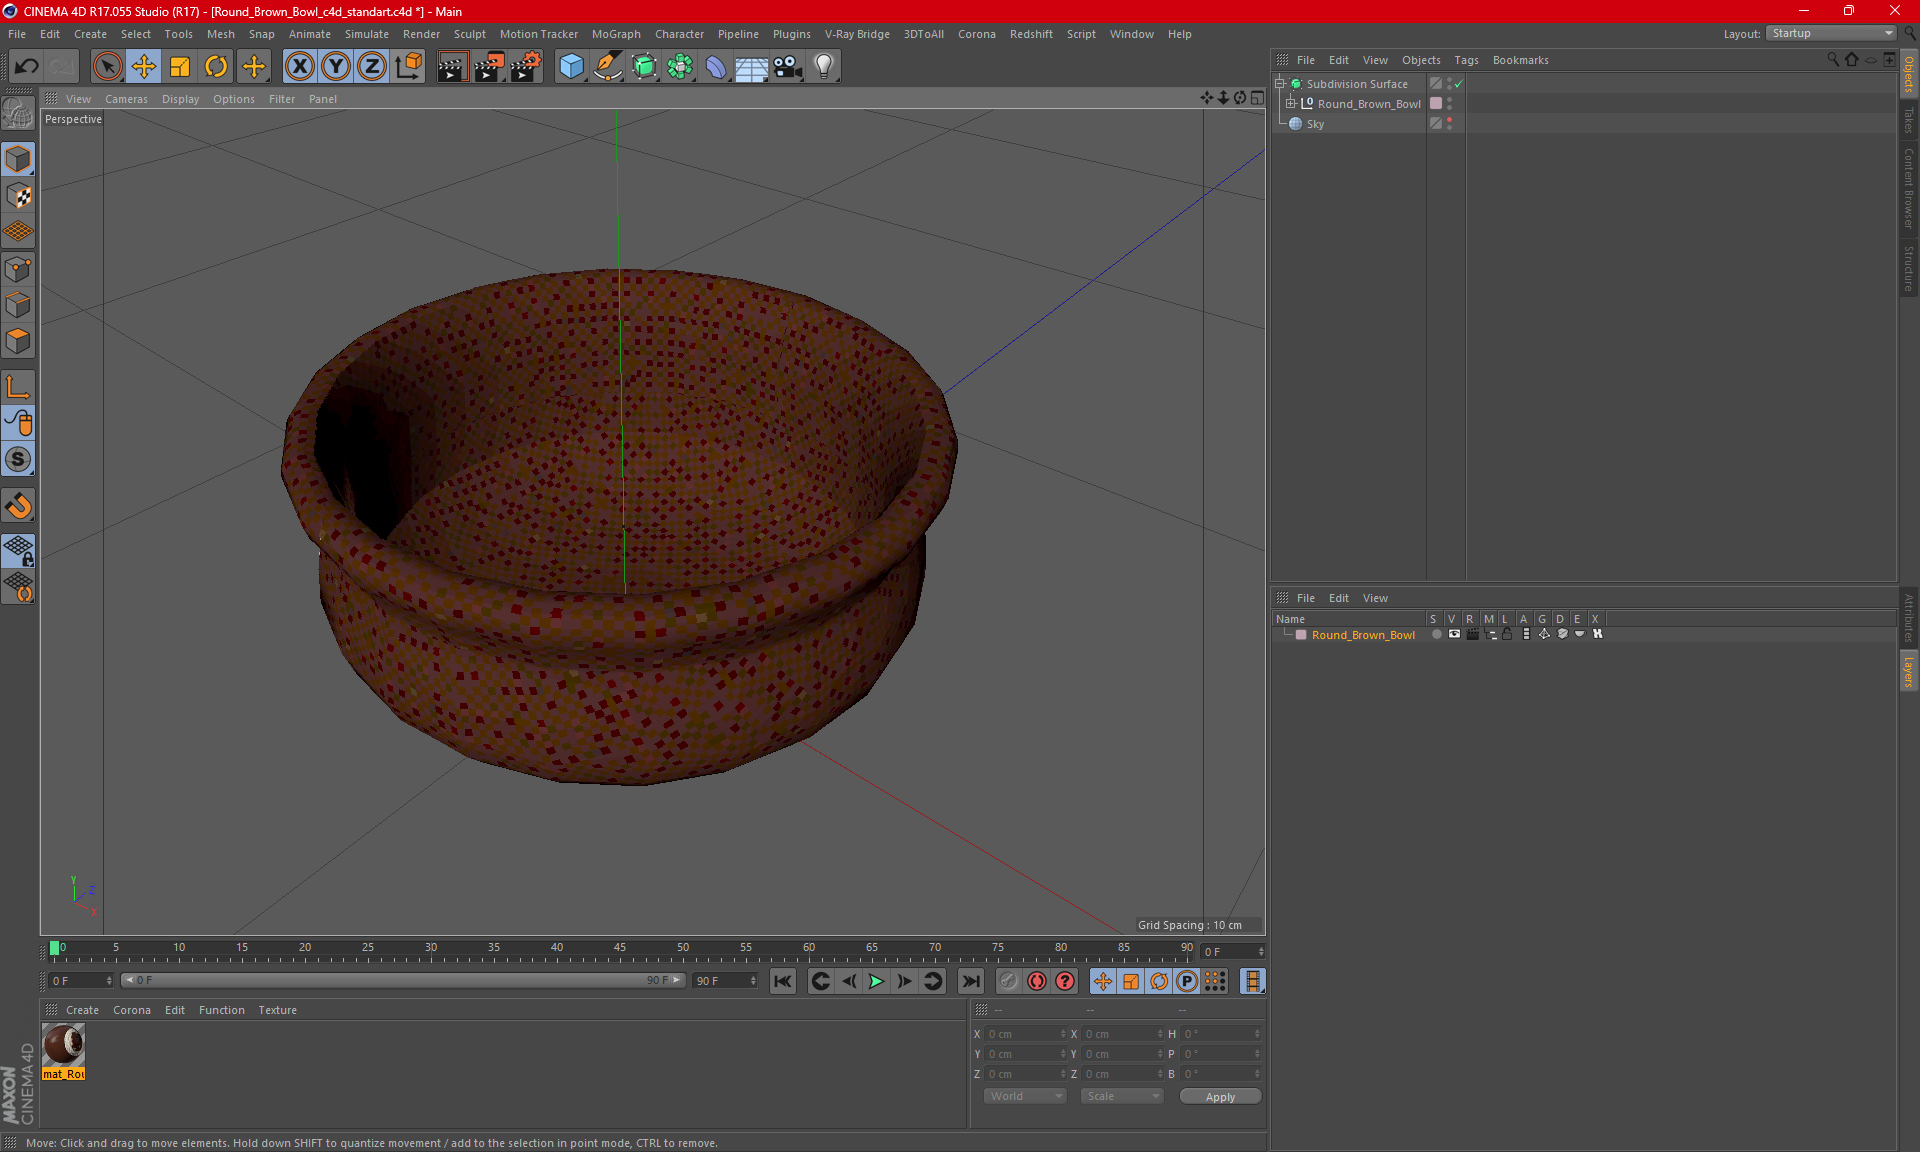This screenshot has height=1152, width=1920.
Task: Click the Make Editable icon at top-left
Action: pyautogui.click(x=19, y=113)
